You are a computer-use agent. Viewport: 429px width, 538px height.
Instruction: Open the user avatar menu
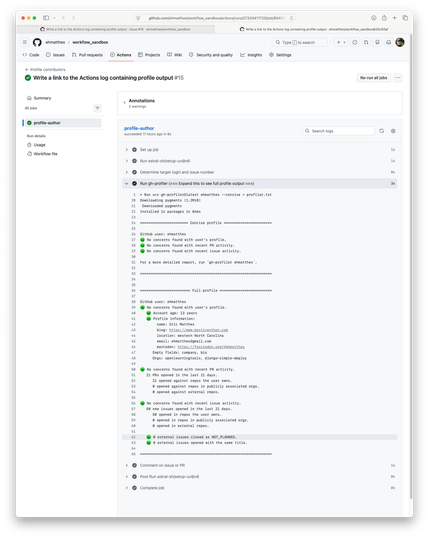coord(400,42)
